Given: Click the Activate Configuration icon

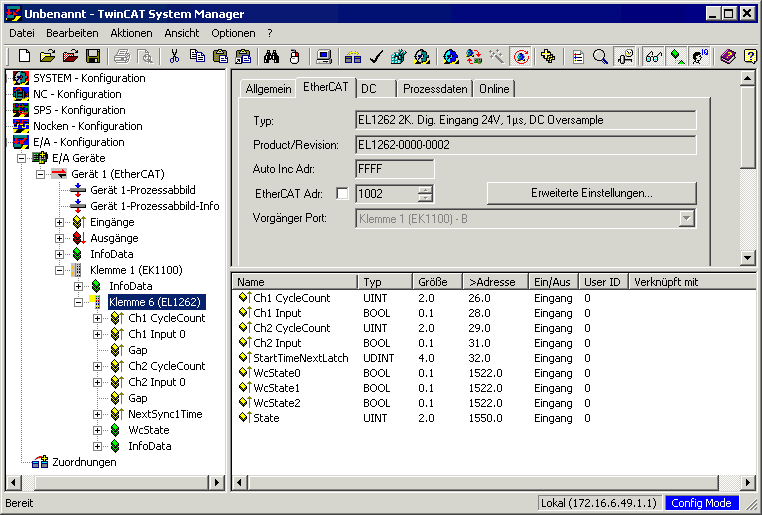Looking at the screenshot, I should [x=398, y=57].
